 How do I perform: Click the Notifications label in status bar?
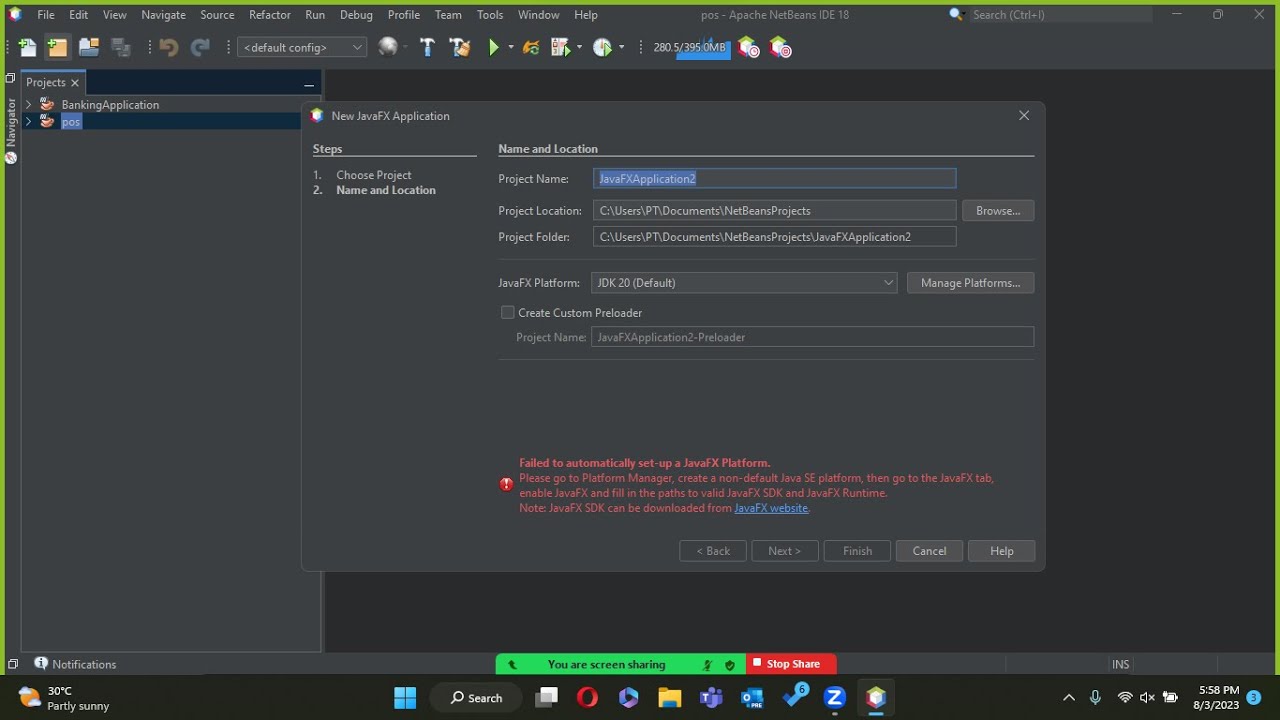tap(84, 664)
